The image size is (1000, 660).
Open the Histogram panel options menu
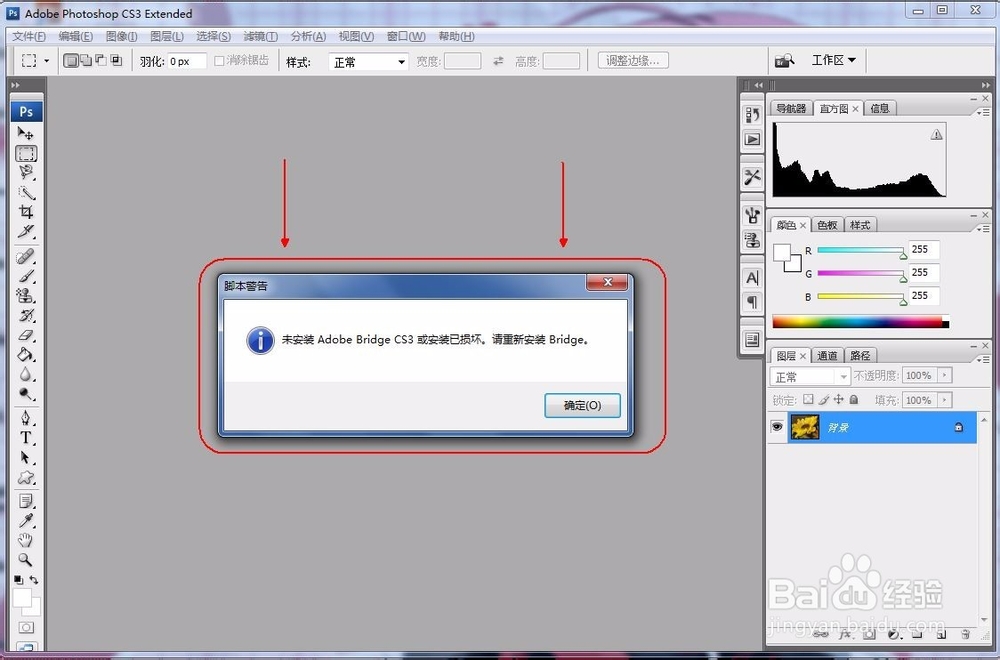tap(983, 112)
